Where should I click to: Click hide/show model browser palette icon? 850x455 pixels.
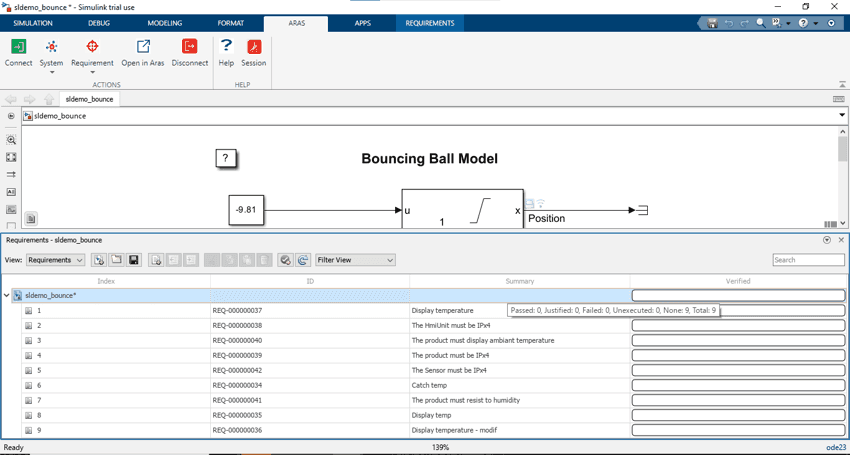[11, 116]
